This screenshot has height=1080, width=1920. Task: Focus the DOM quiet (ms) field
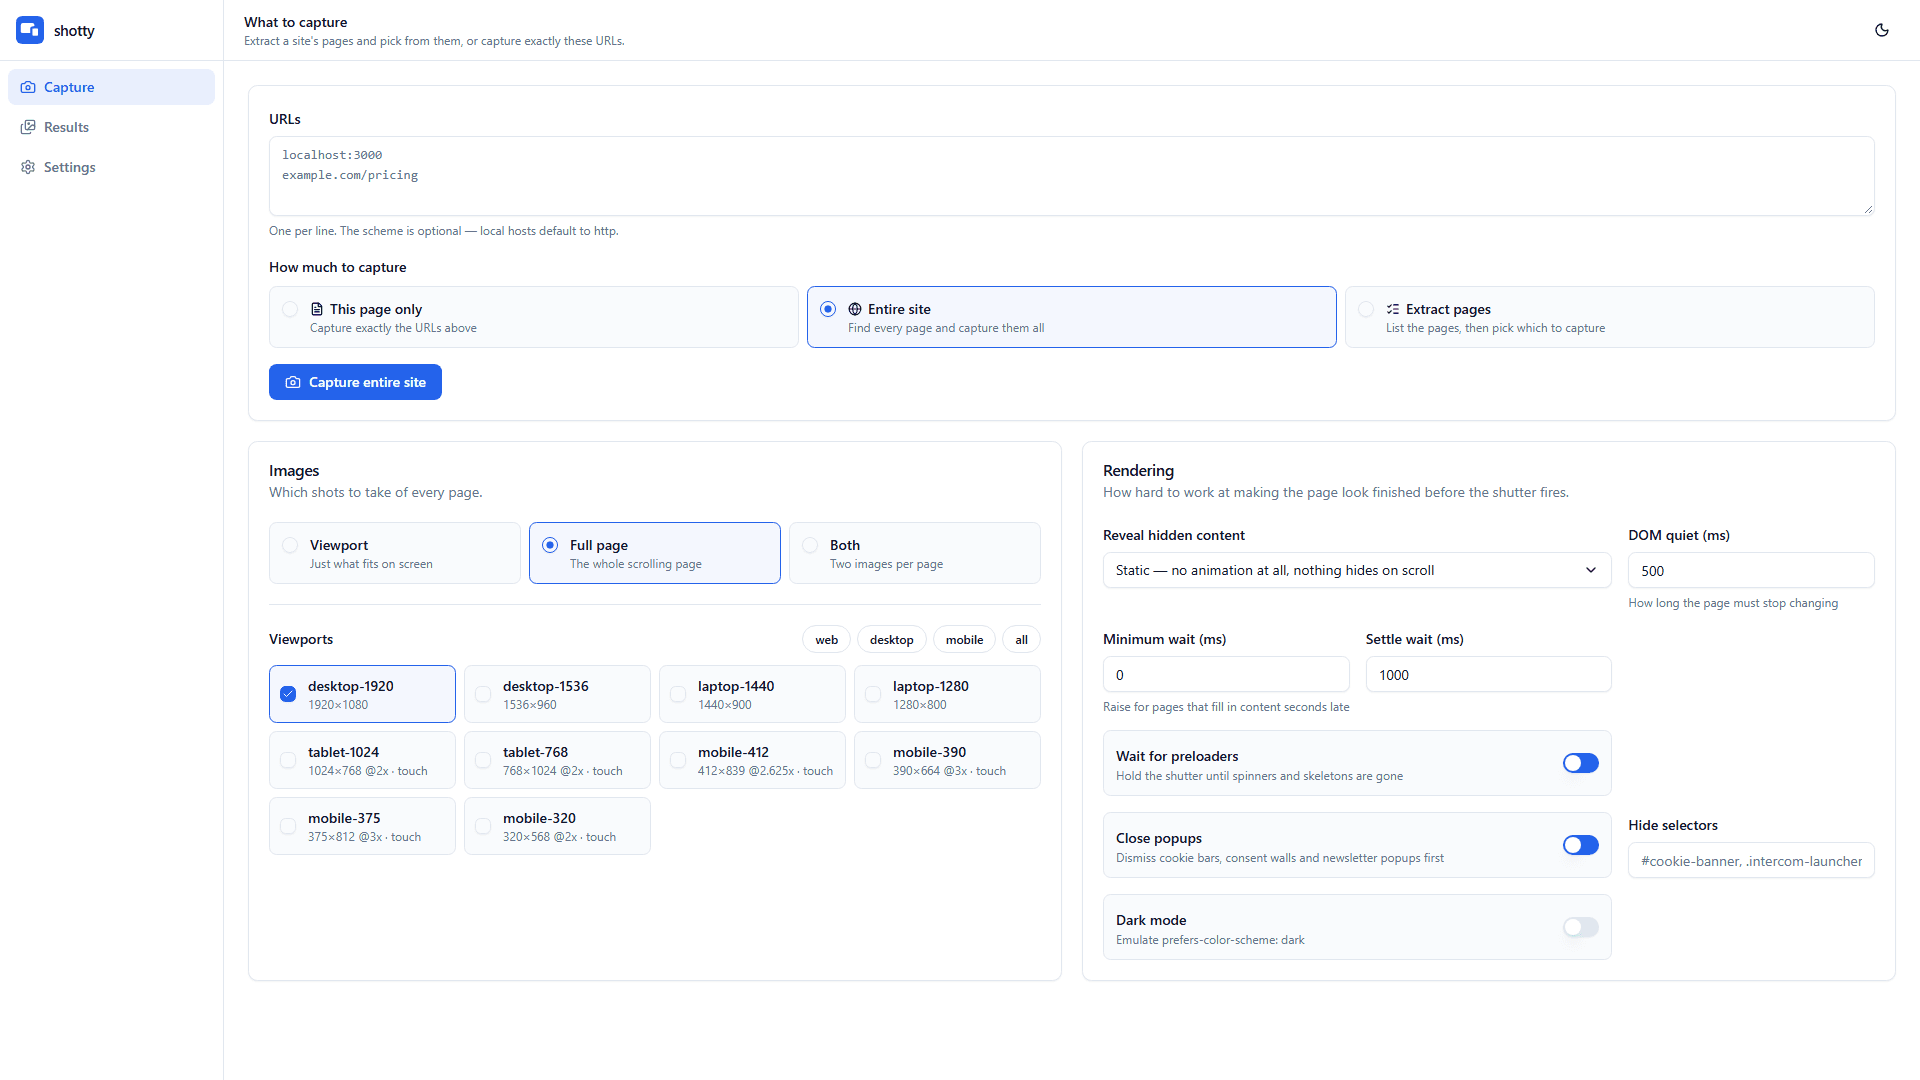(1751, 570)
